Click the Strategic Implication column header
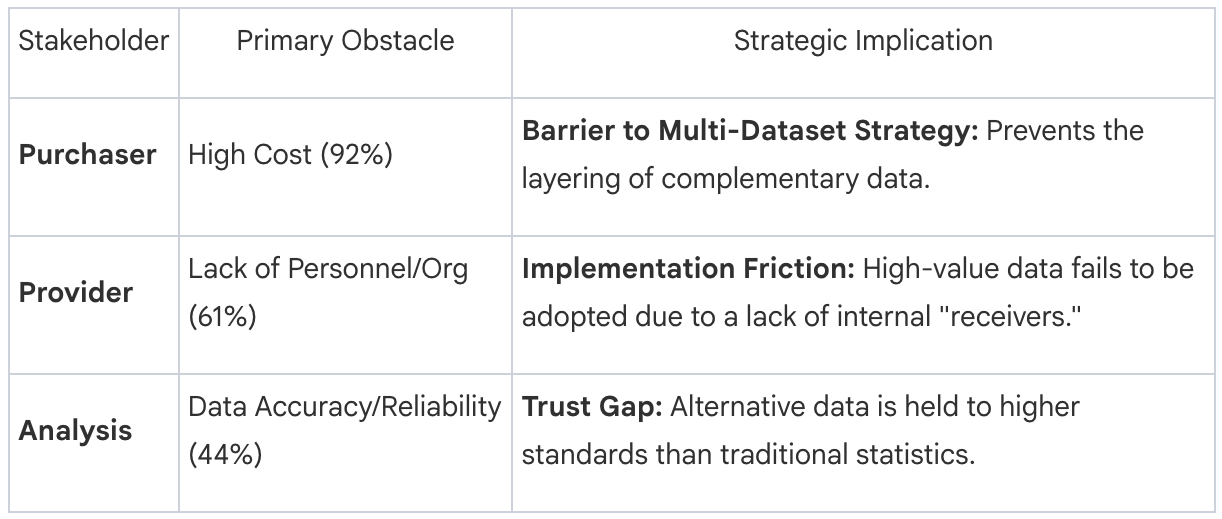Viewport: 1222px width, 519px height. tap(863, 41)
